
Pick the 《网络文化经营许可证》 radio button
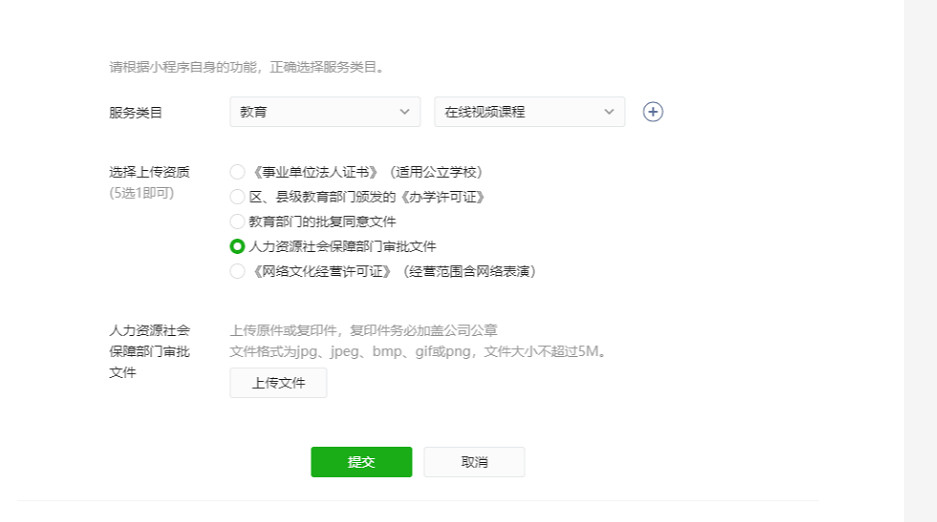(237, 271)
